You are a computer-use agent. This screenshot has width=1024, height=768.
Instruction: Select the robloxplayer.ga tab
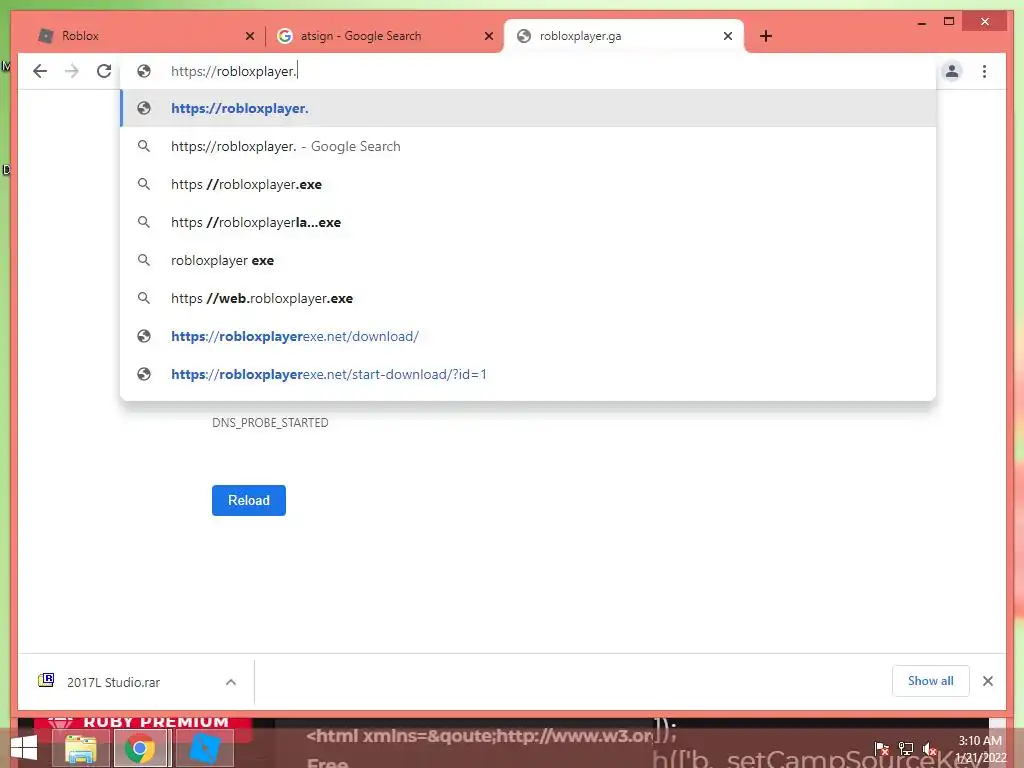coord(624,36)
